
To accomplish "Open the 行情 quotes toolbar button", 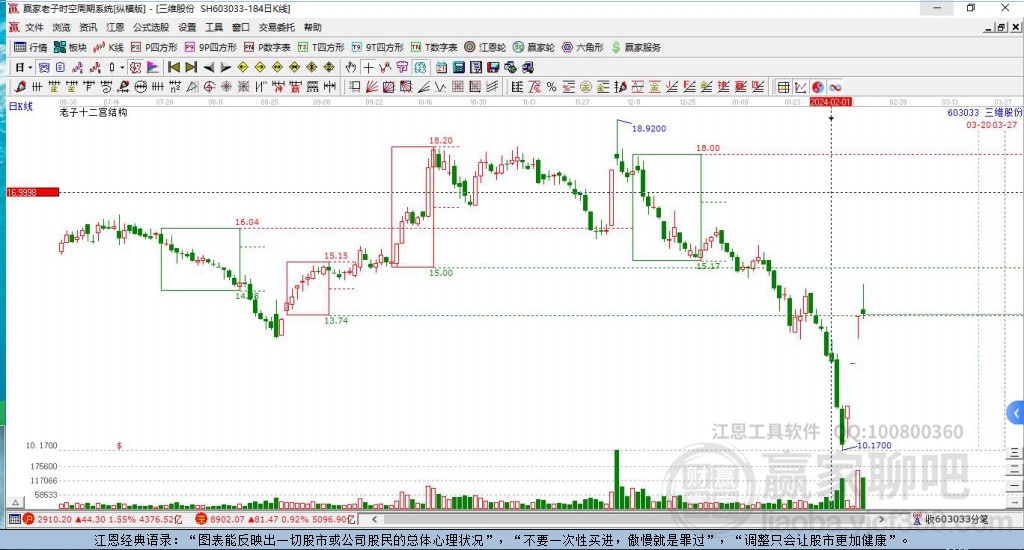I will tap(31, 47).
